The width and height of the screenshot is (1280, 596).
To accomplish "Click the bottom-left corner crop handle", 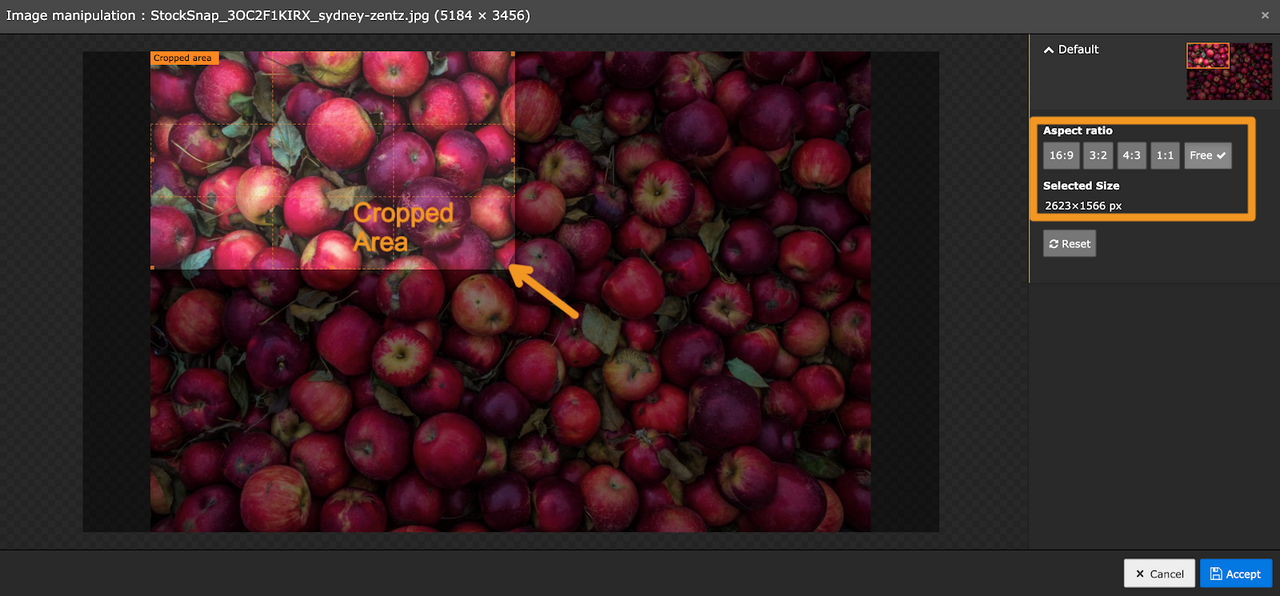I will point(152,268).
